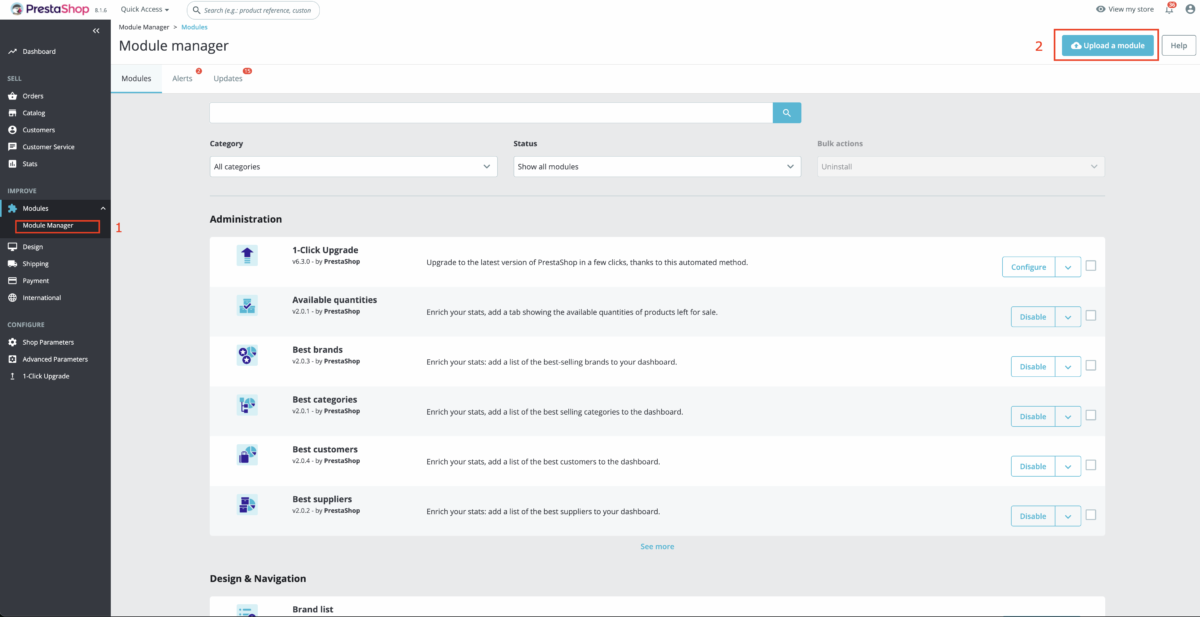Open the Quick Access dropdown
Screen dimensions: 1200x617
[x=145, y=9]
